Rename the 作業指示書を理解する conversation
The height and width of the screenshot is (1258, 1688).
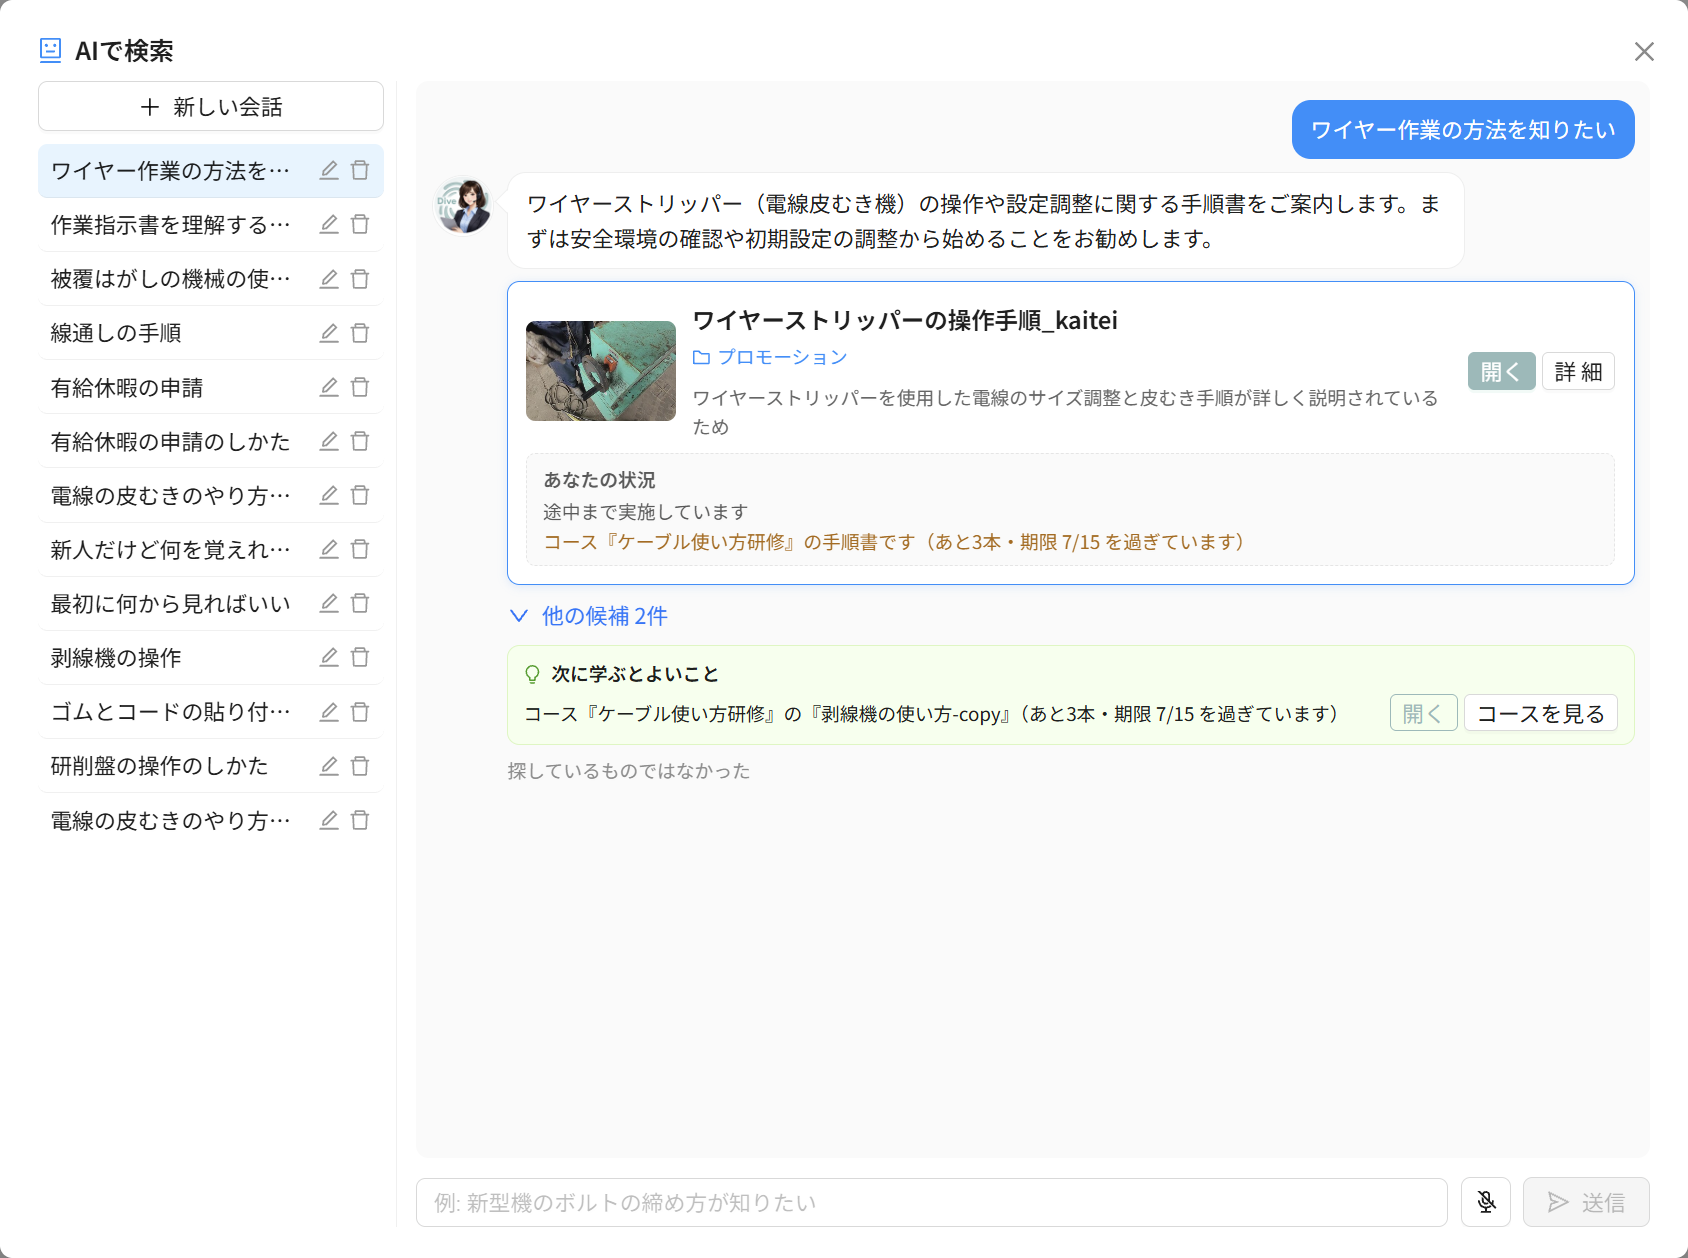point(329,225)
